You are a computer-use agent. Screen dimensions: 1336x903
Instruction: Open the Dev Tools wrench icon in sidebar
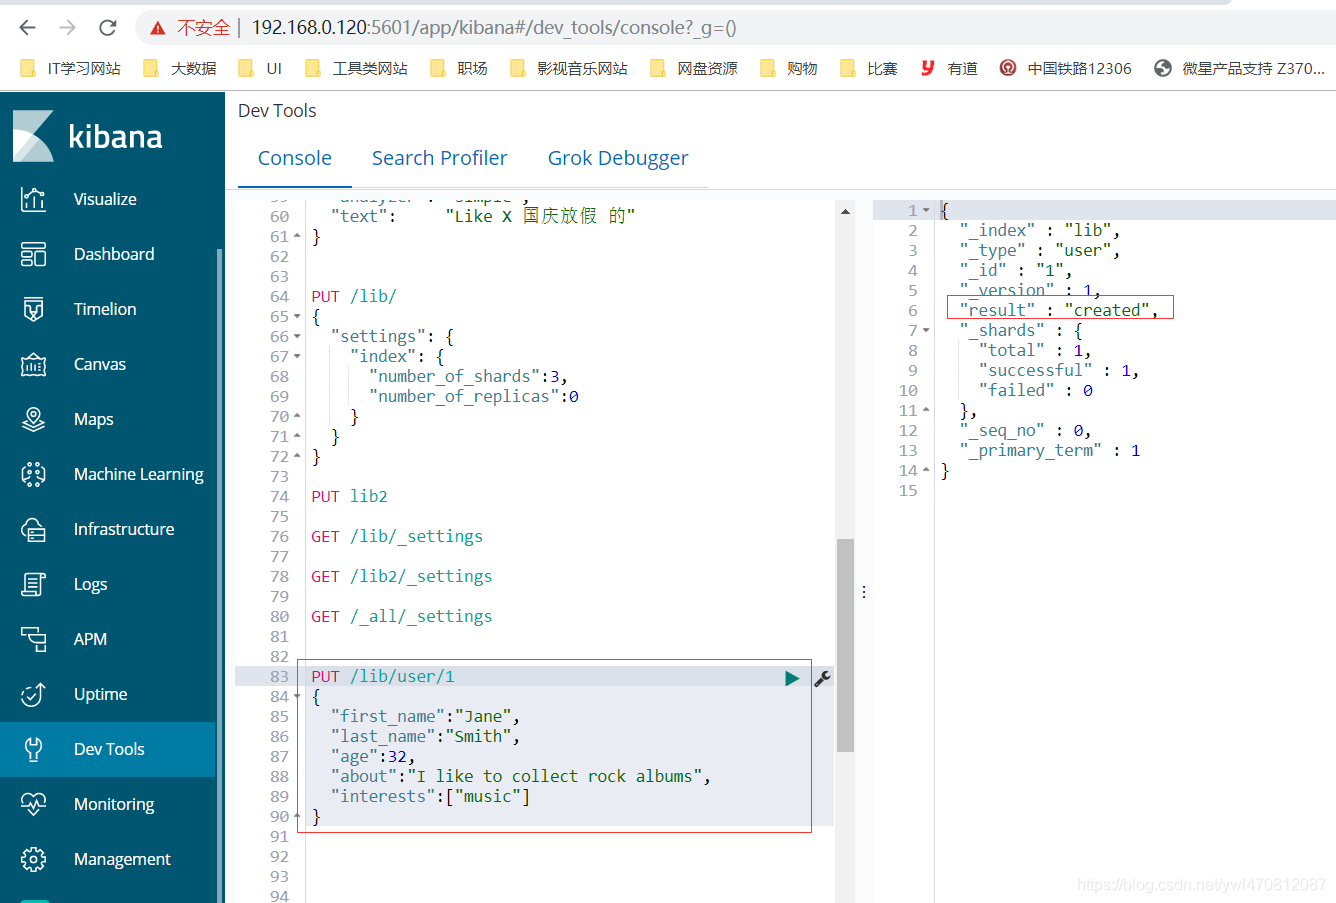coord(33,749)
